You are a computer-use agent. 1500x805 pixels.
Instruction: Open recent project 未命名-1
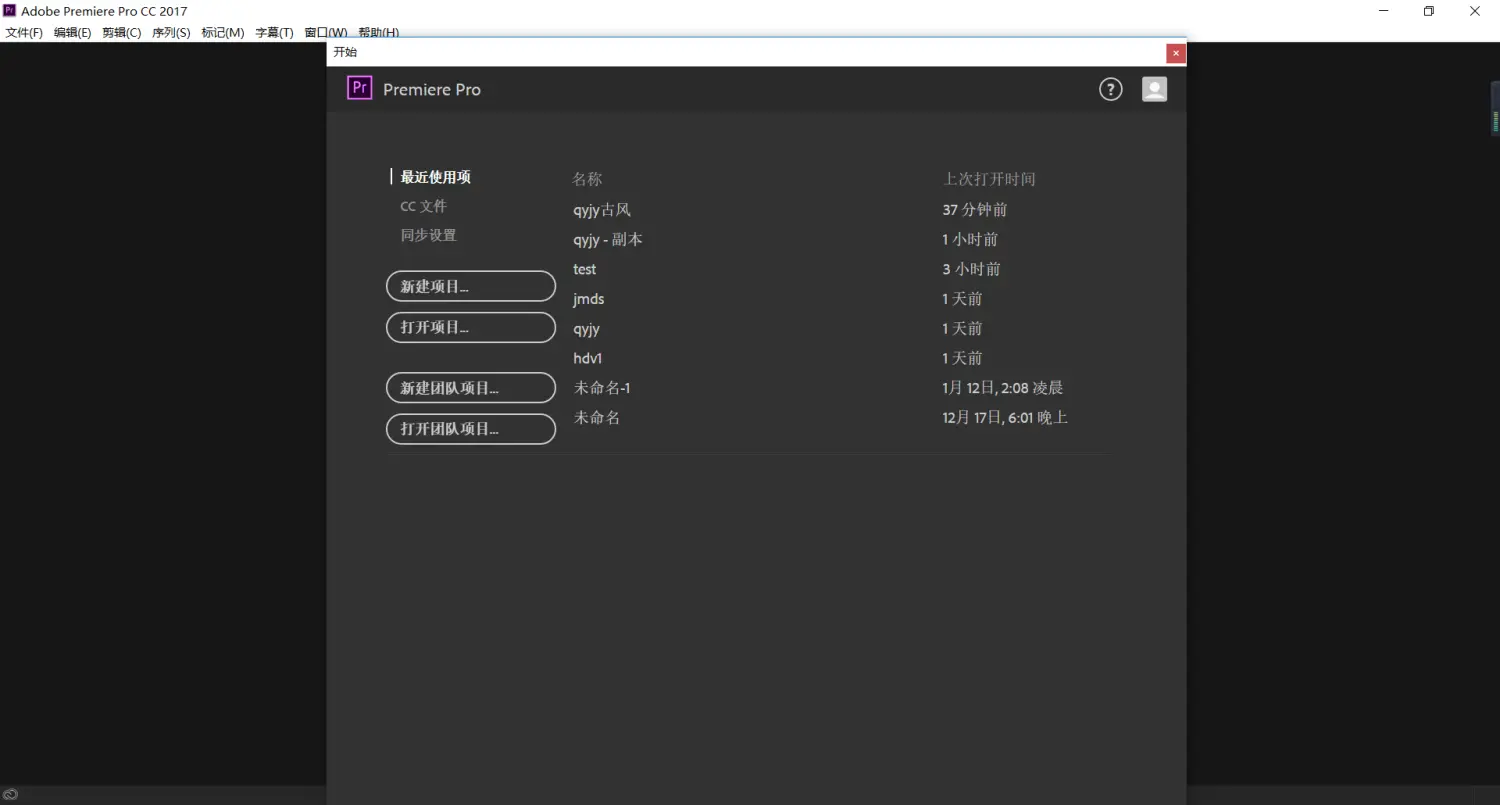(x=602, y=388)
